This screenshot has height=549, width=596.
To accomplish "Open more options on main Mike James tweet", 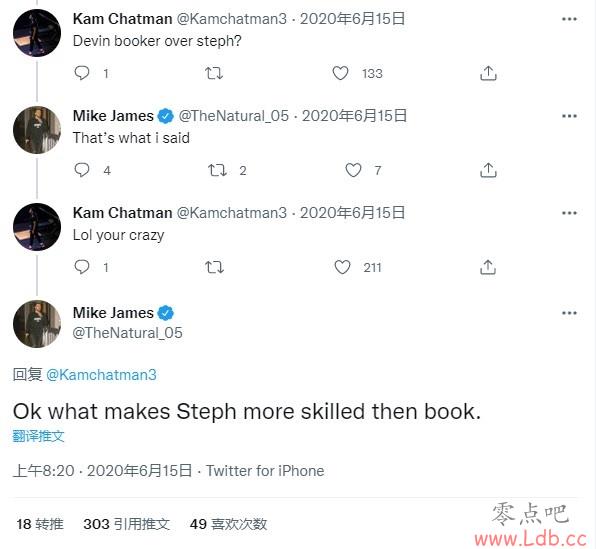I will click(569, 313).
